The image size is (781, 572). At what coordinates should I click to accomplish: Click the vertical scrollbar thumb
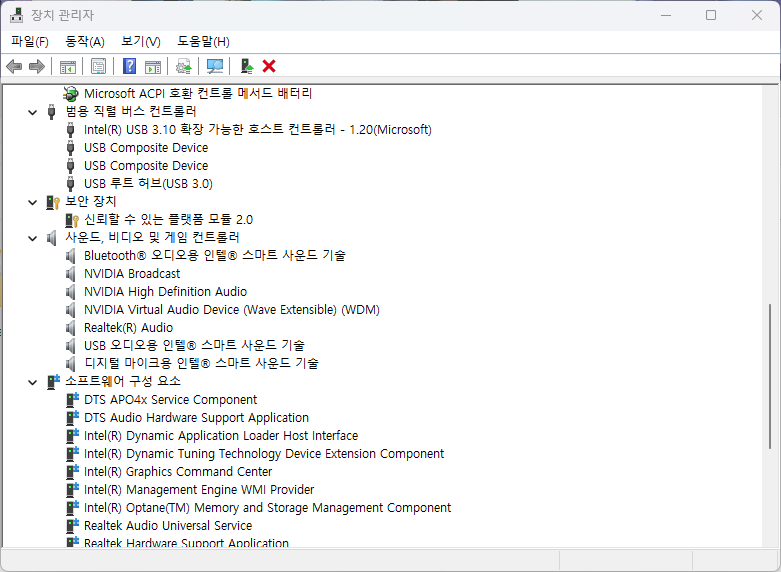pyautogui.click(x=771, y=376)
